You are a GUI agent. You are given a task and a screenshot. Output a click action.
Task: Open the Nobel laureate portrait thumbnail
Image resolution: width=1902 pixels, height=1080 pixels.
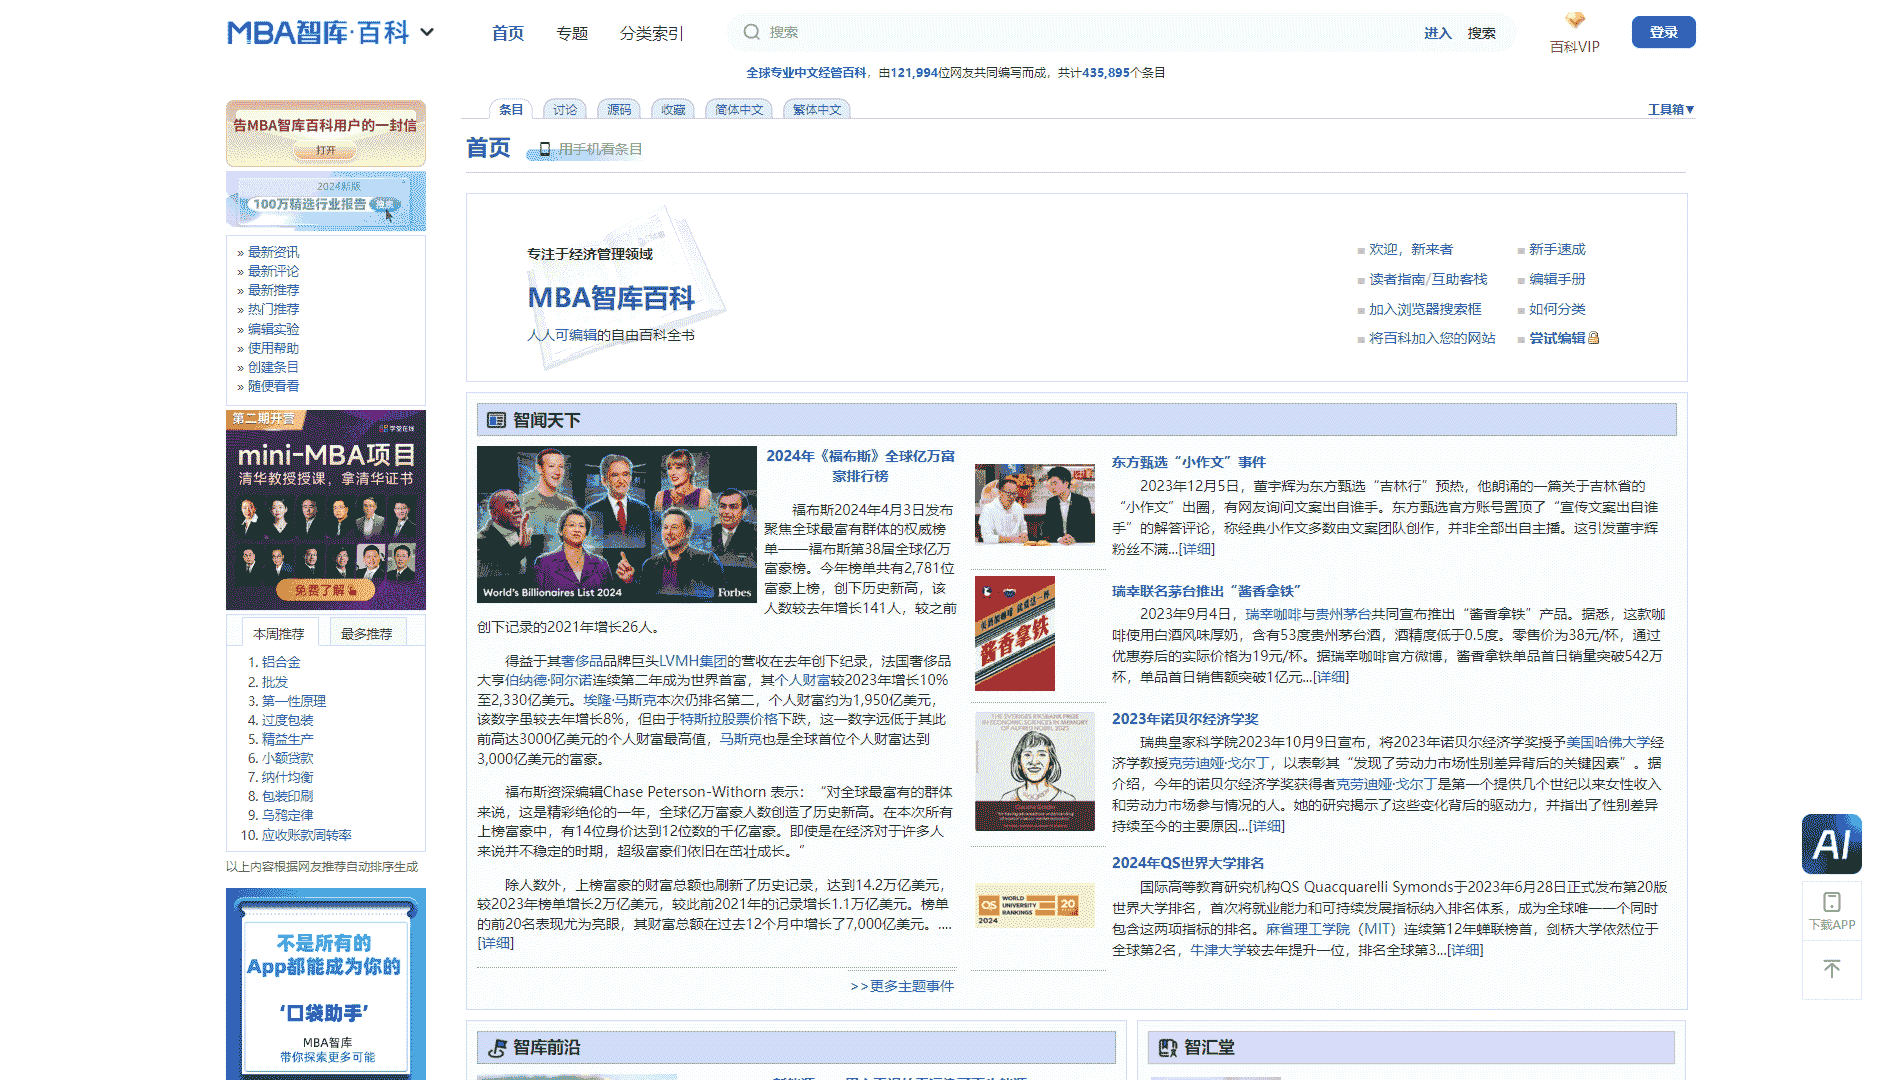1035,771
